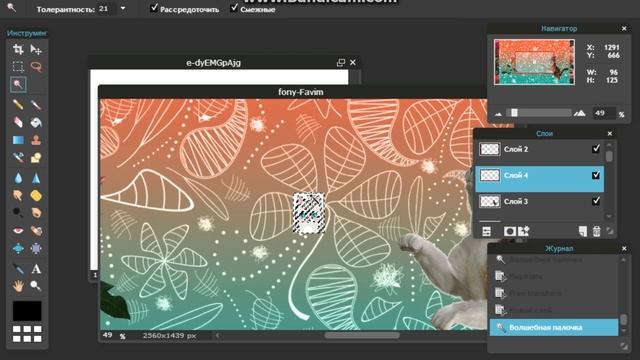Open the Толерантность value dropdown arrow
Viewport: 640px width, 360px height.
tap(123, 8)
